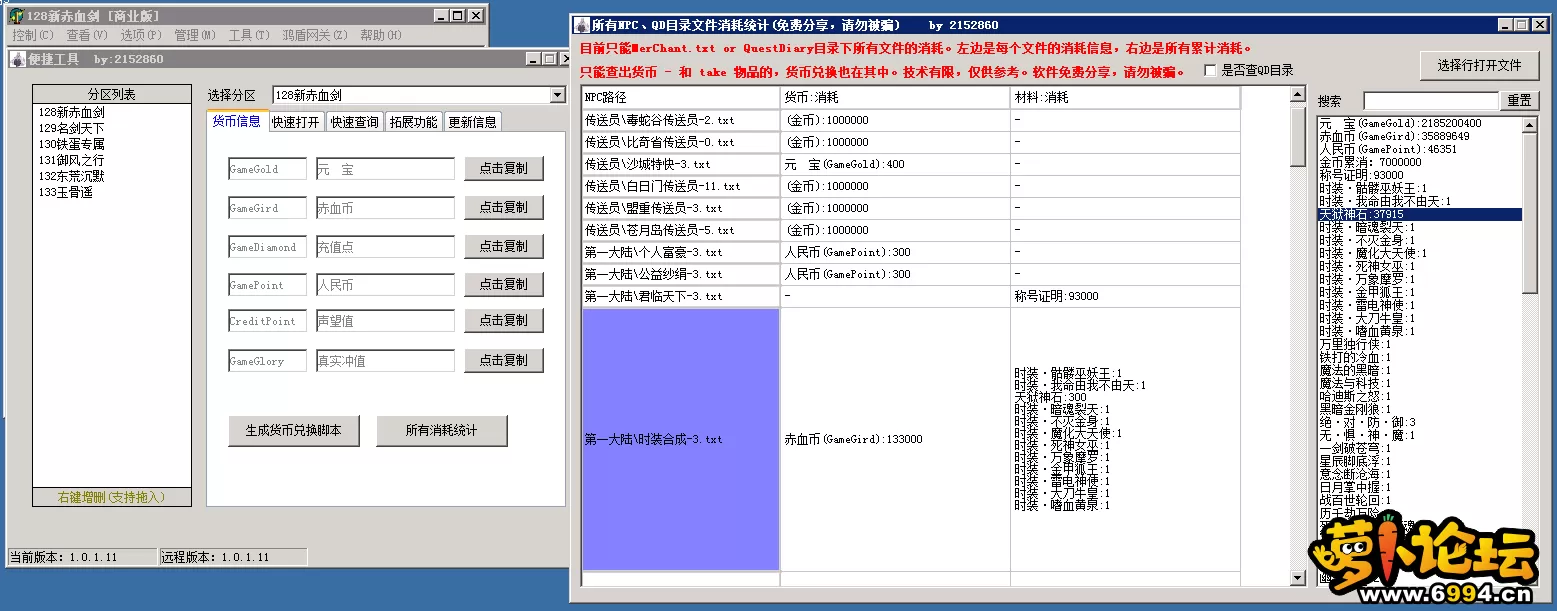The height and width of the screenshot is (611, 1557).
Task: Click the 便捷工具 window title icon
Action: pos(18,59)
